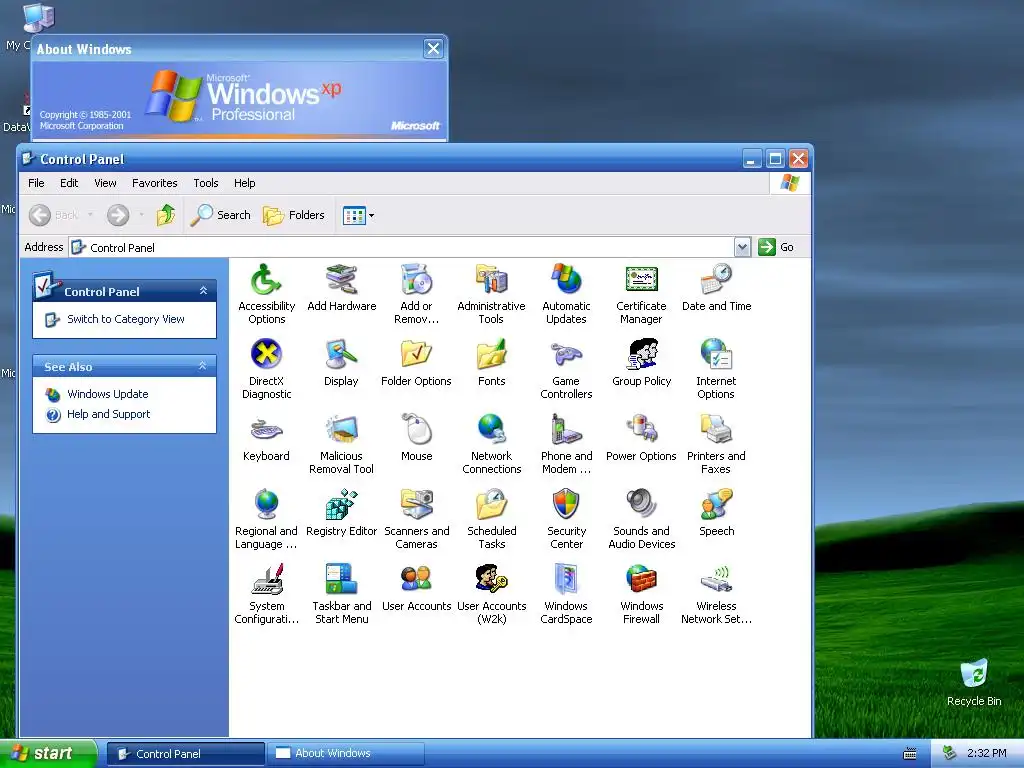Open Folder Options icon
This screenshot has width=1024, height=768.
tap(417, 355)
